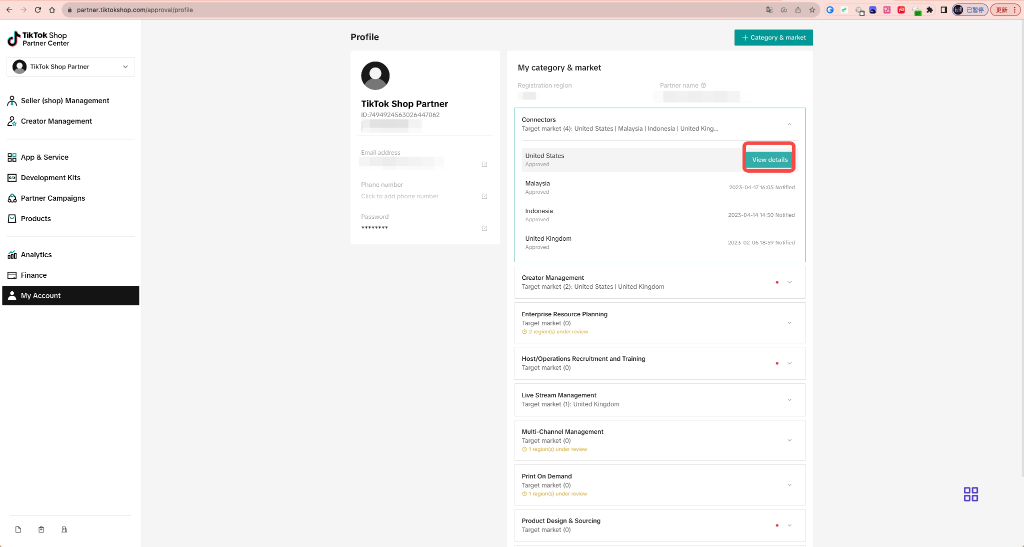
Task: Select the Indonesia Approved market row
Action: pos(660,215)
